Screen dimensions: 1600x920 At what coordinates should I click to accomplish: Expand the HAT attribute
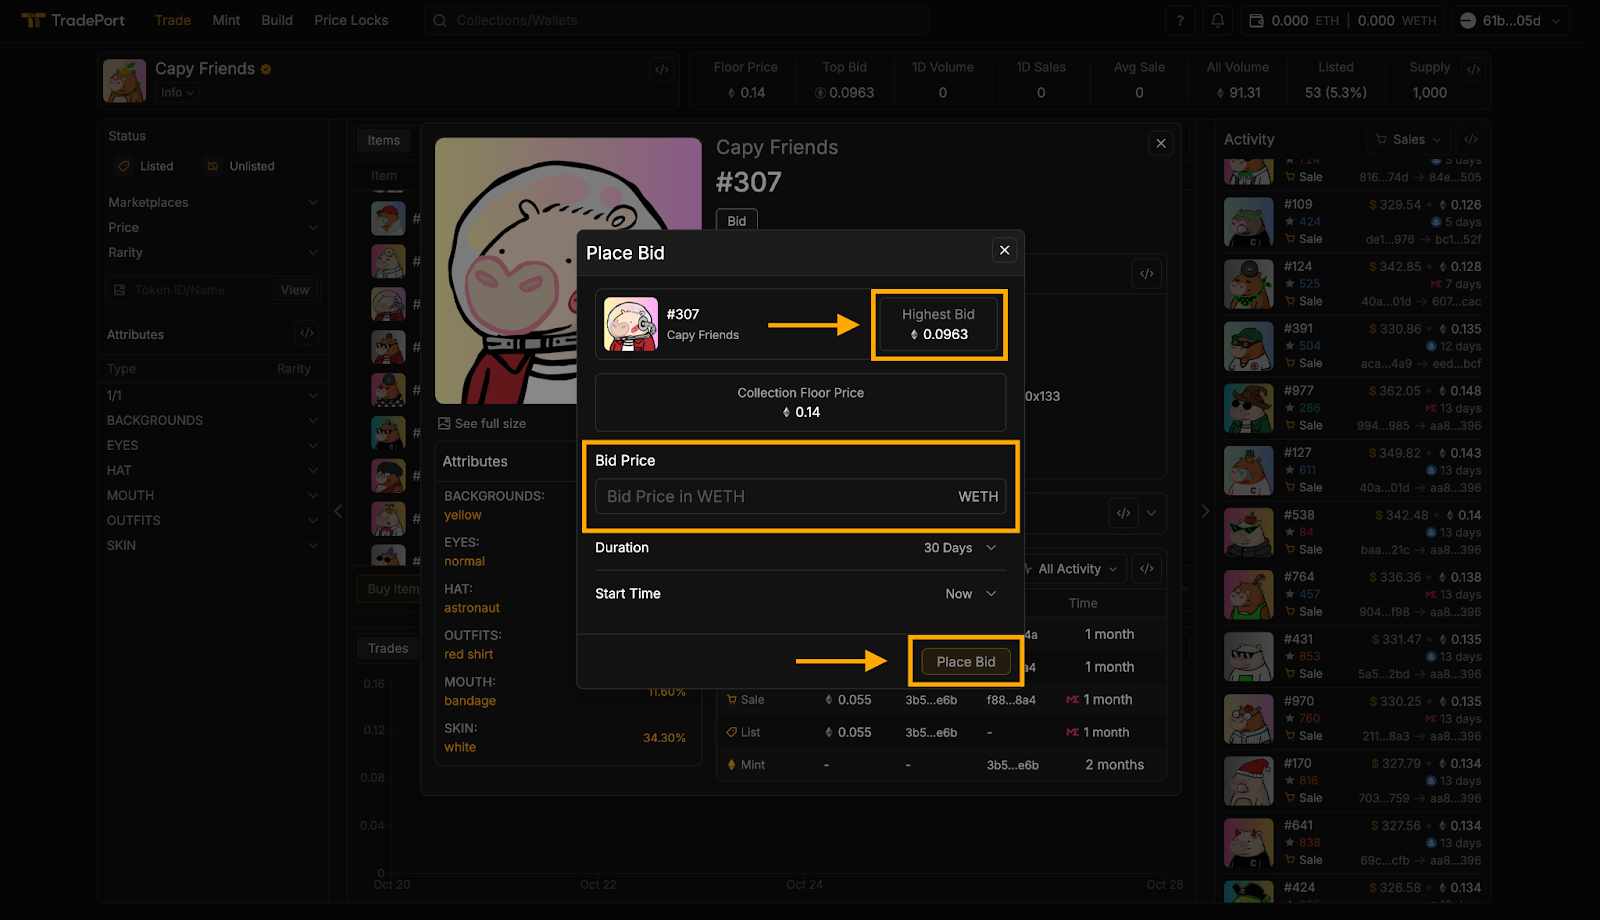pyautogui.click(x=213, y=470)
